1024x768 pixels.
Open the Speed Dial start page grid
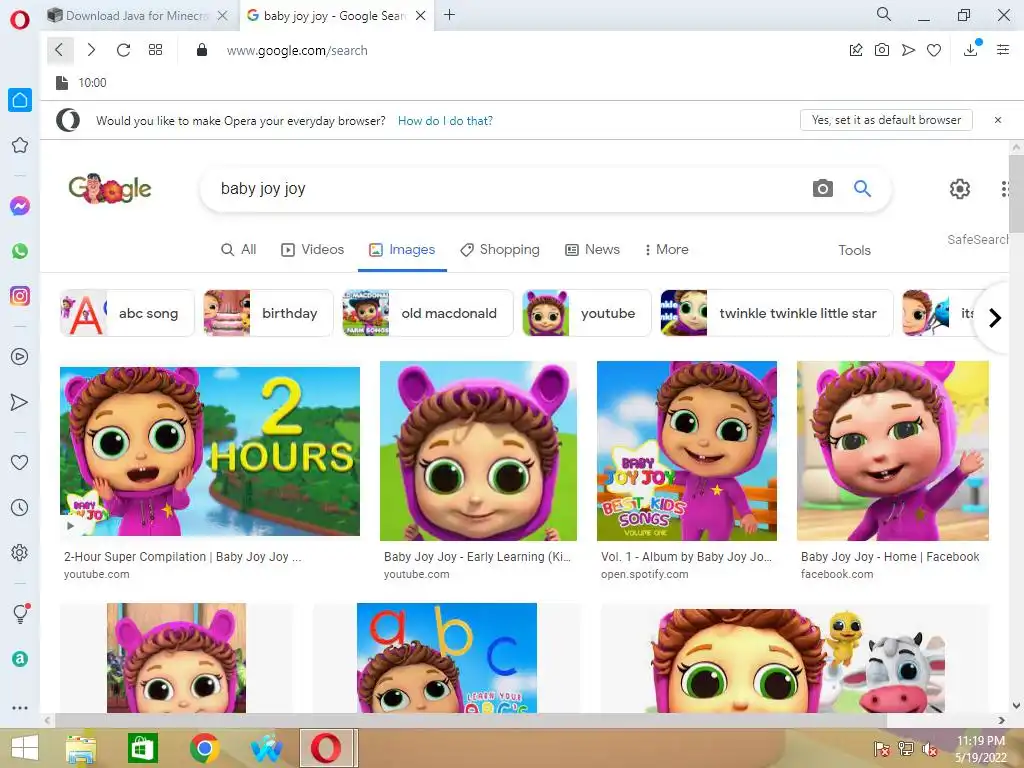[155, 50]
